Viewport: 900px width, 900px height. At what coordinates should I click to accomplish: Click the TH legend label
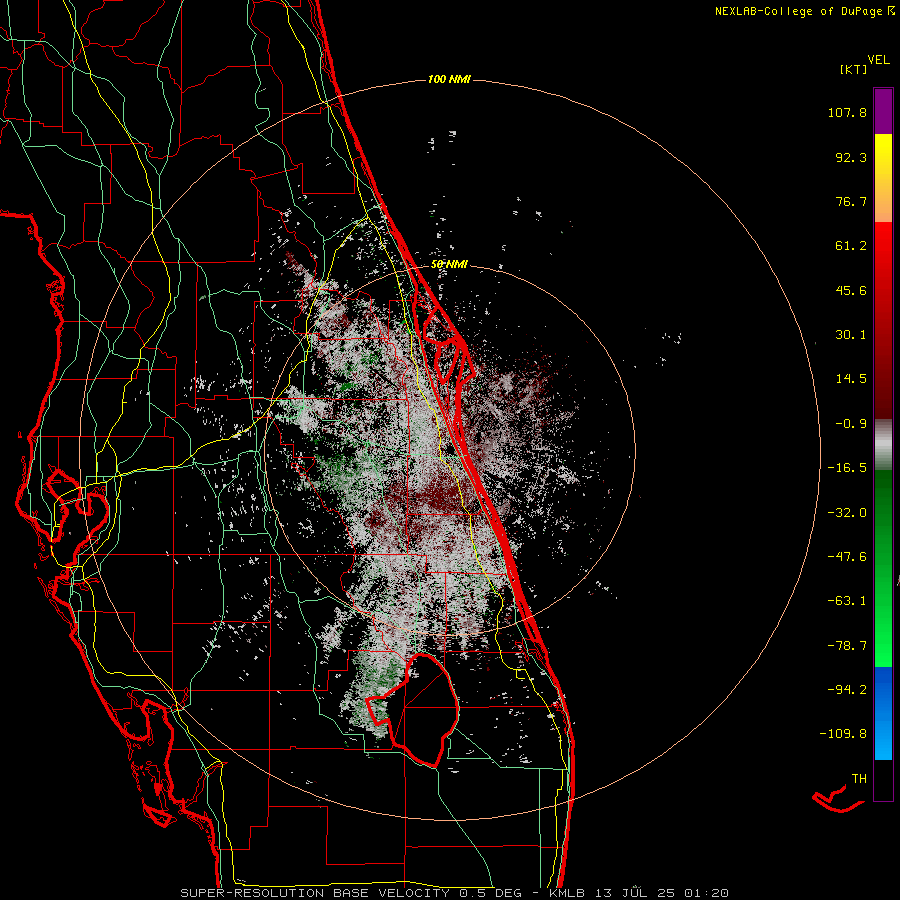[859, 779]
